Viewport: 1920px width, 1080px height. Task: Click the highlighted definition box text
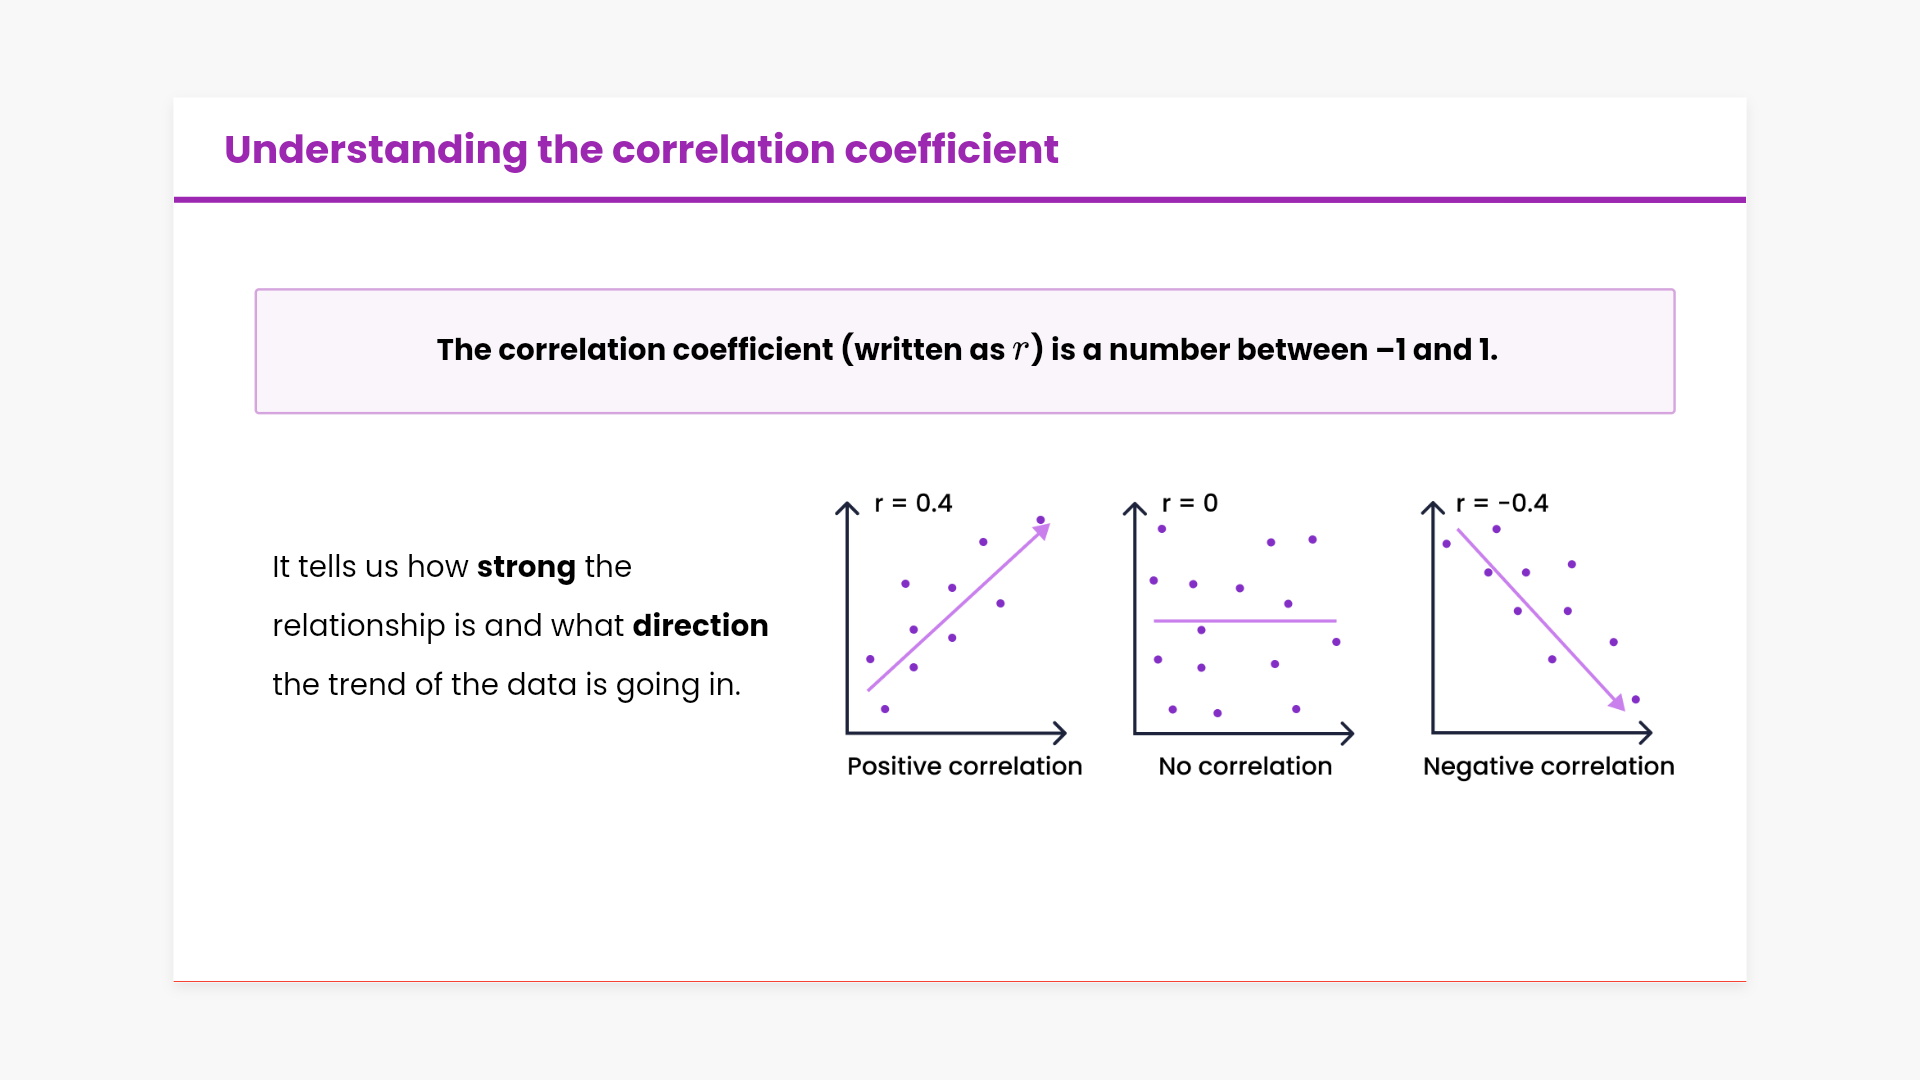point(966,350)
